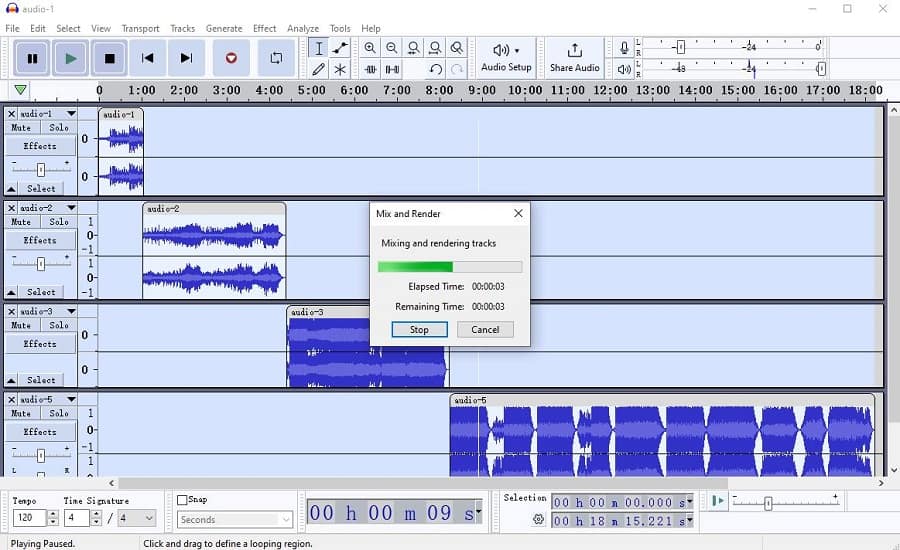Click the Undo arrow icon
Image resolution: width=900 pixels, height=550 pixels.
click(435, 69)
